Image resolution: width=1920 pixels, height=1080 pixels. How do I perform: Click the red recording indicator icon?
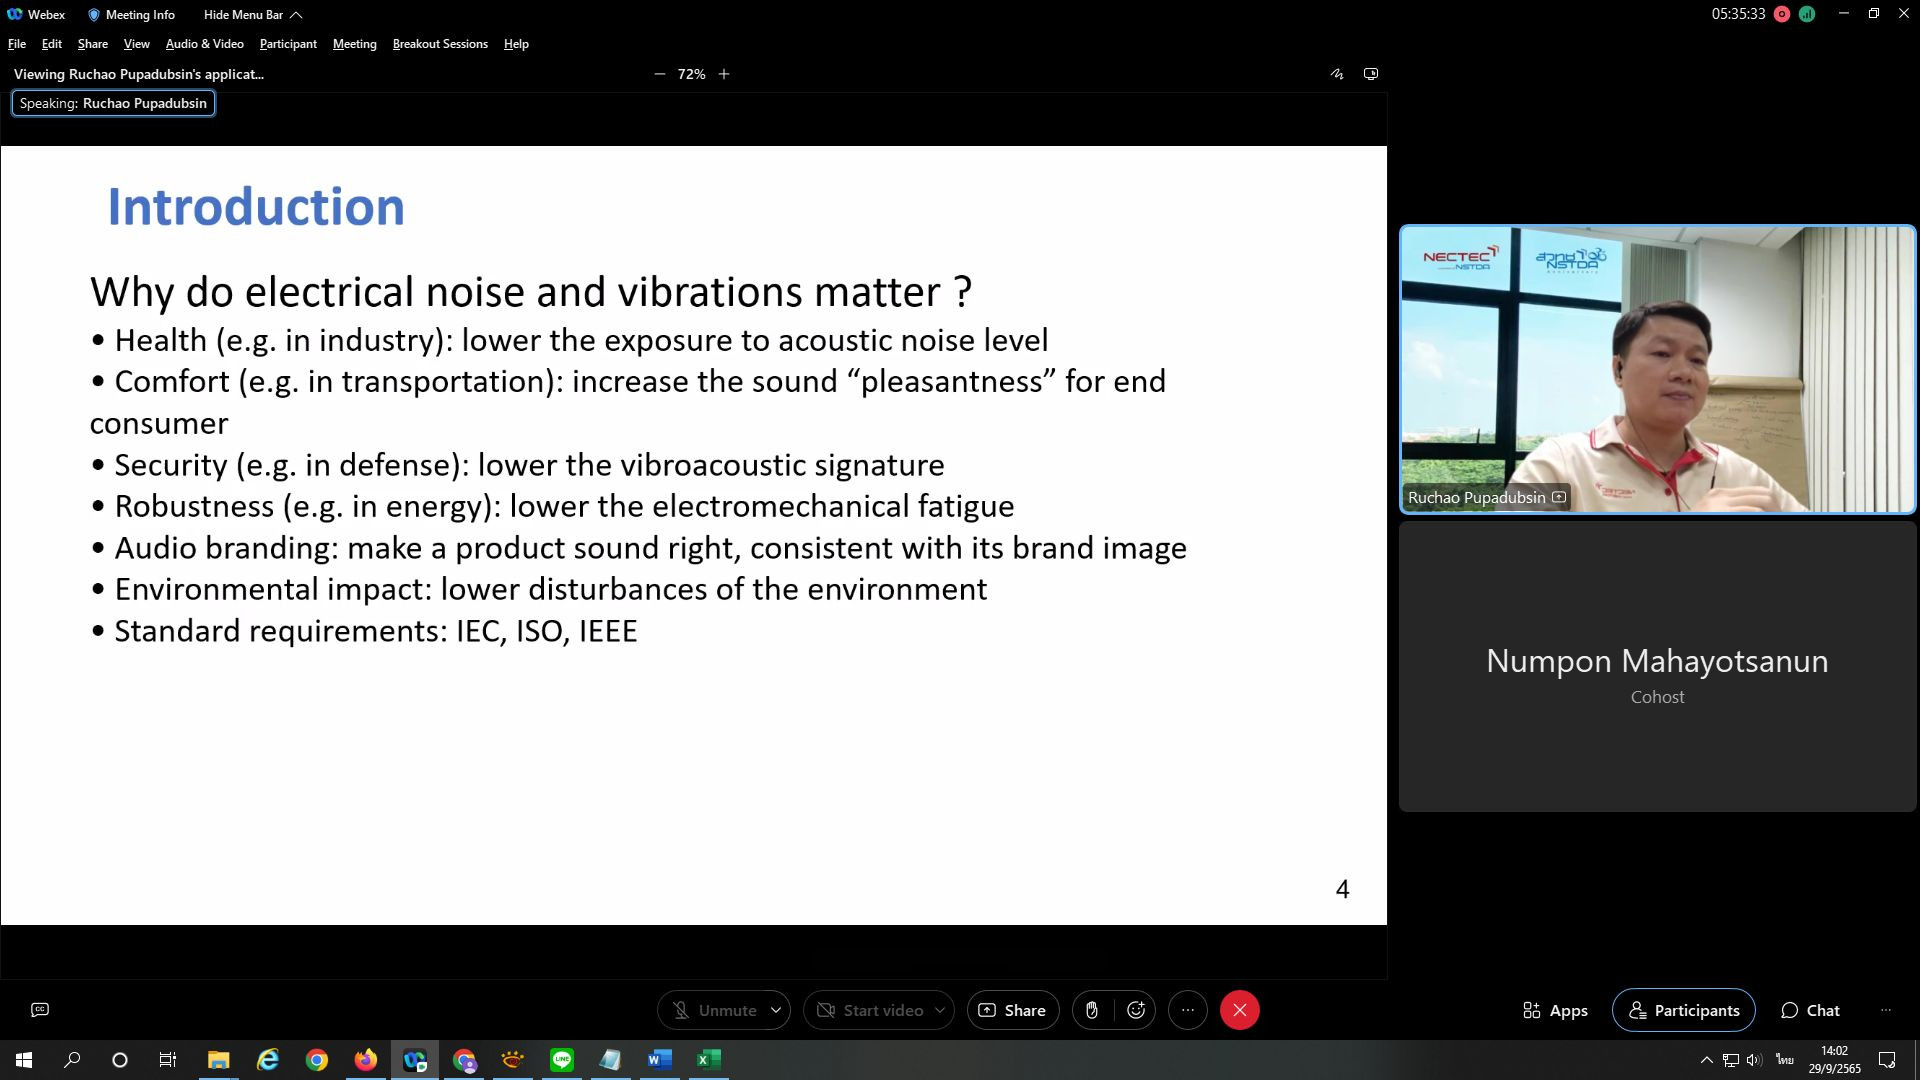pyautogui.click(x=1782, y=14)
